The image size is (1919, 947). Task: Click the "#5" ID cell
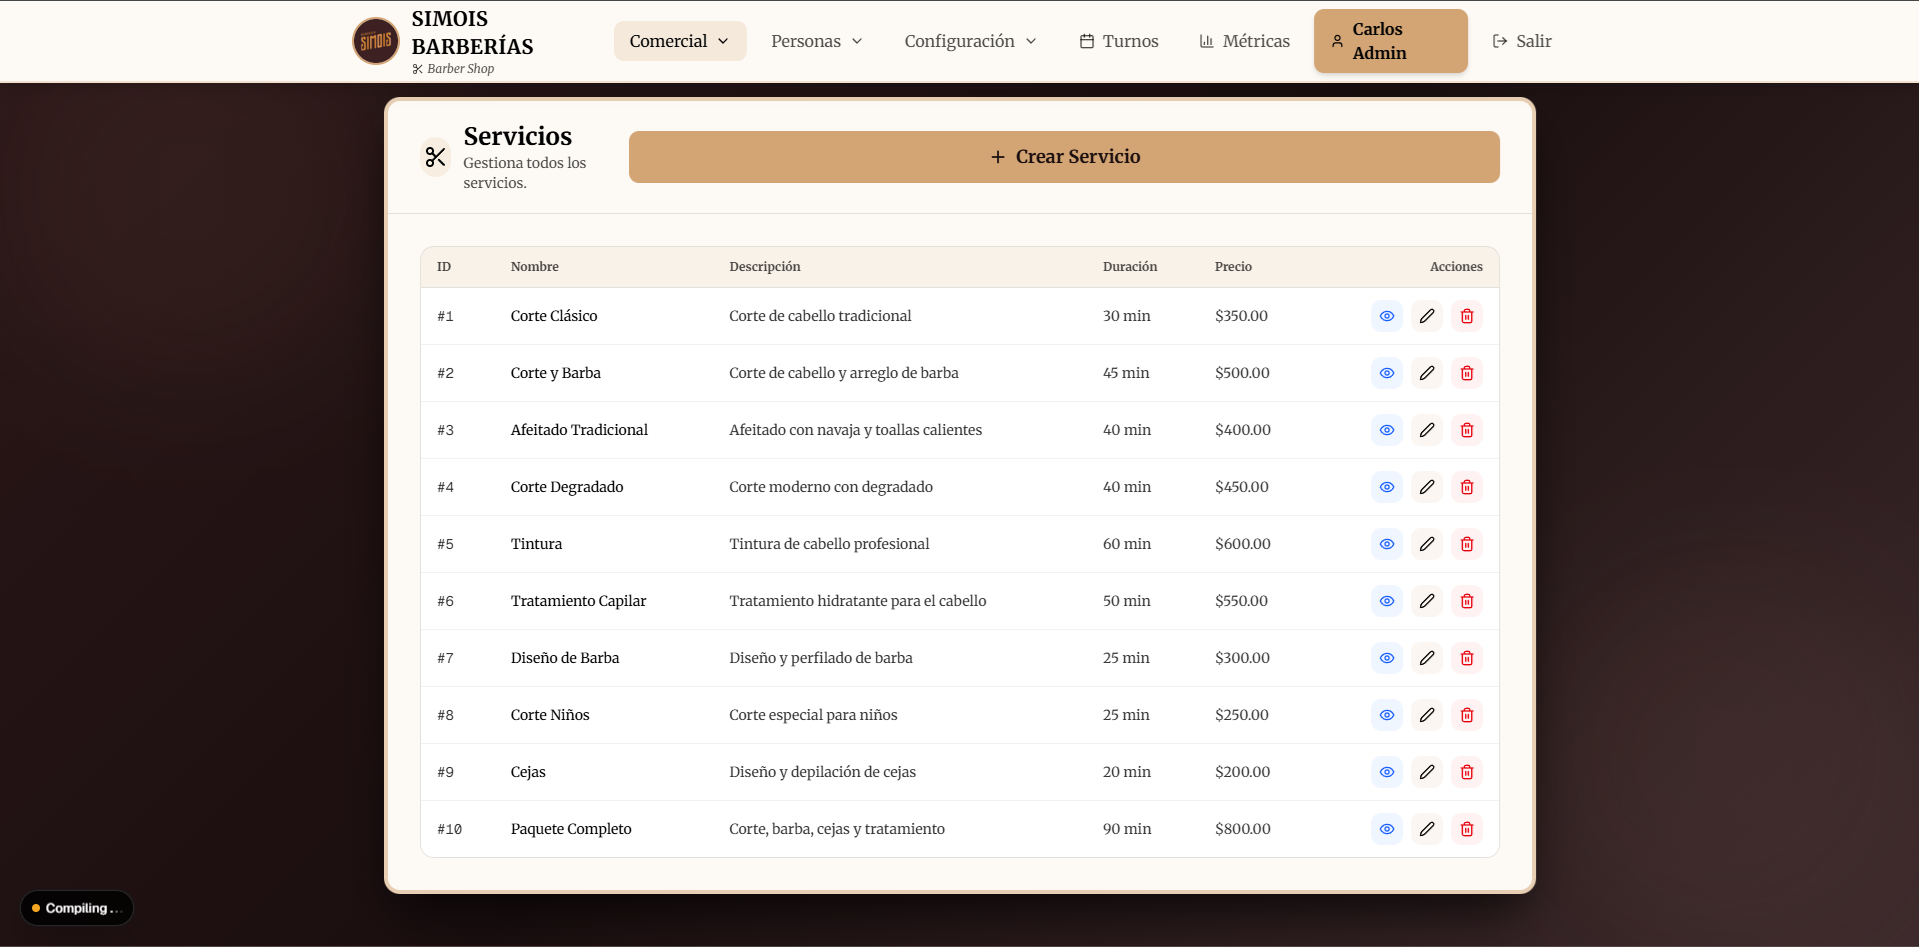[445, 544]
